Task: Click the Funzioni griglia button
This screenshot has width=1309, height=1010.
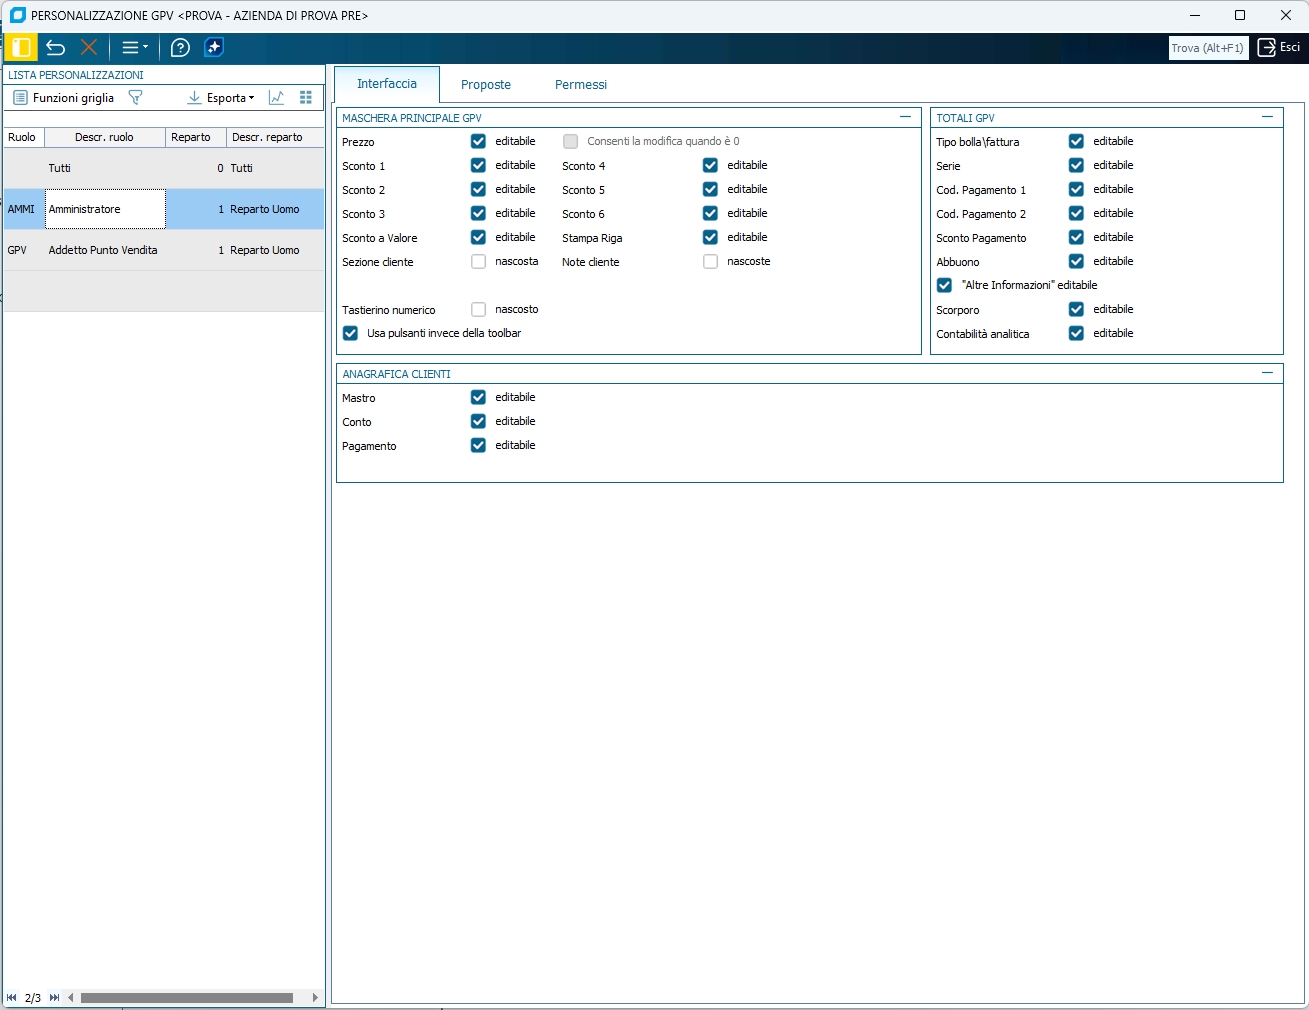Action: [x=64, y=98]
